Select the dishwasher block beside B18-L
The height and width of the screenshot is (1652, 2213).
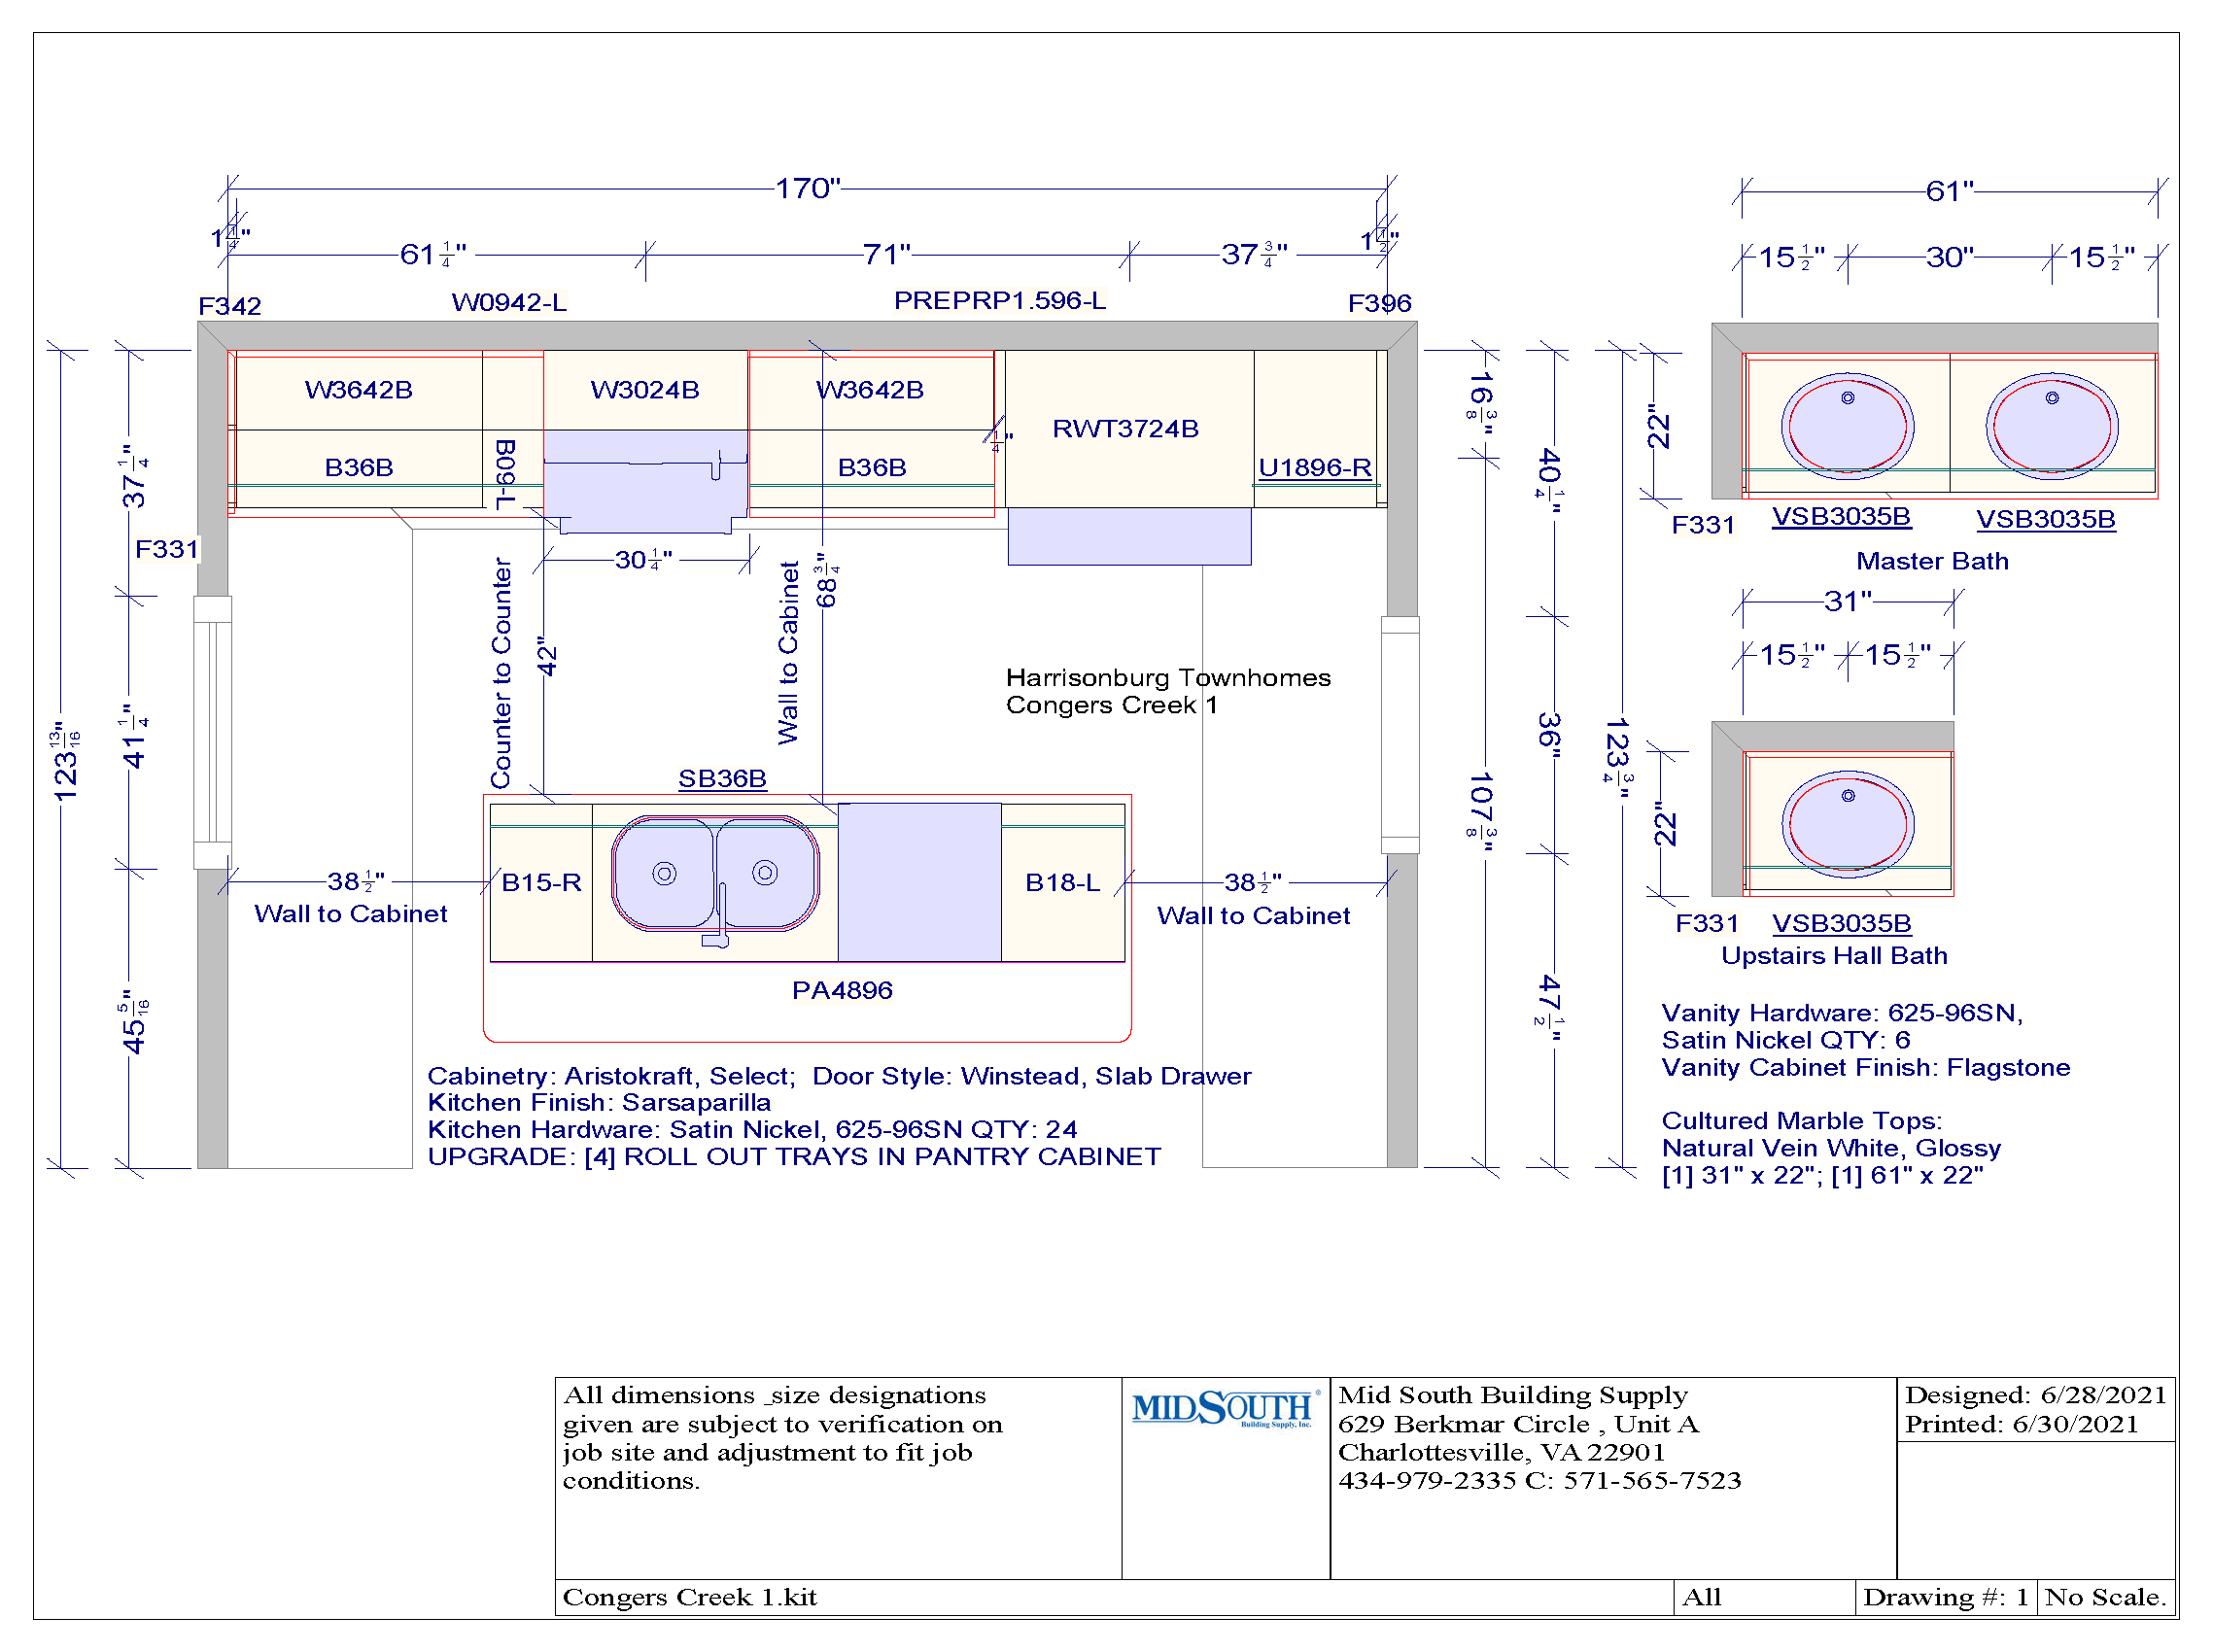point(918,882)
